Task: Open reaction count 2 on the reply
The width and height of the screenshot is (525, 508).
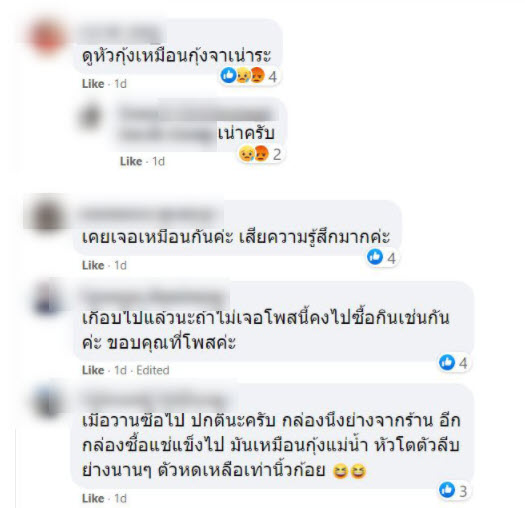Action: coord(277,154)
